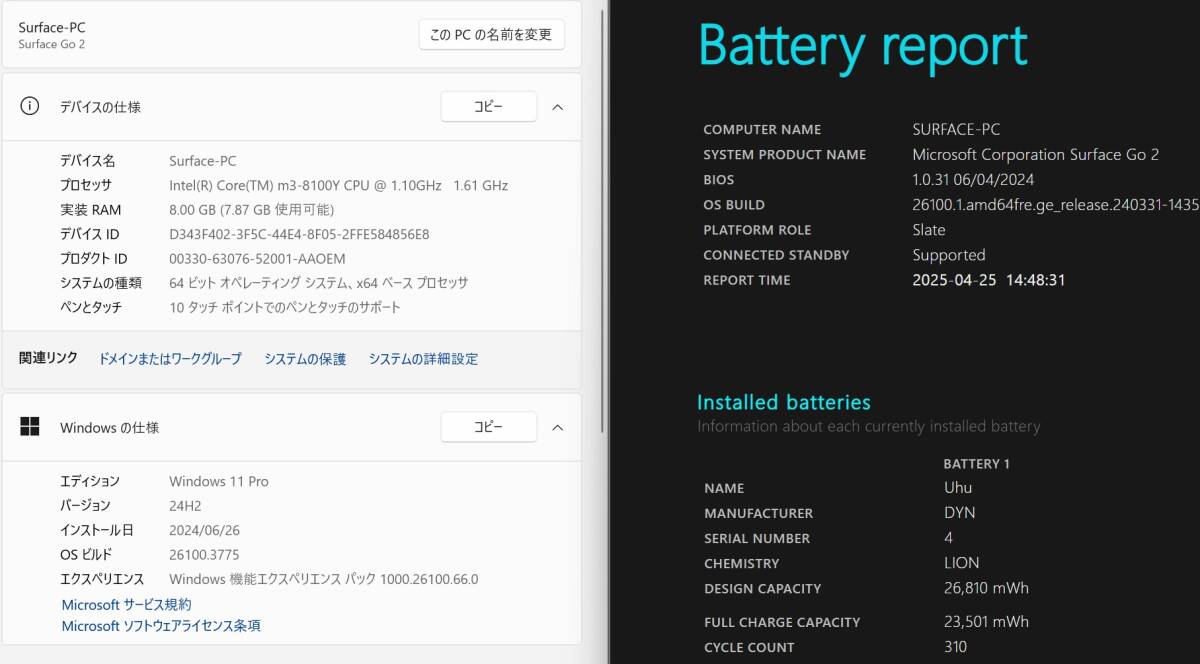
Task: Select the BIOS value 1.0.31 06/04/2024
Action: 973,179
